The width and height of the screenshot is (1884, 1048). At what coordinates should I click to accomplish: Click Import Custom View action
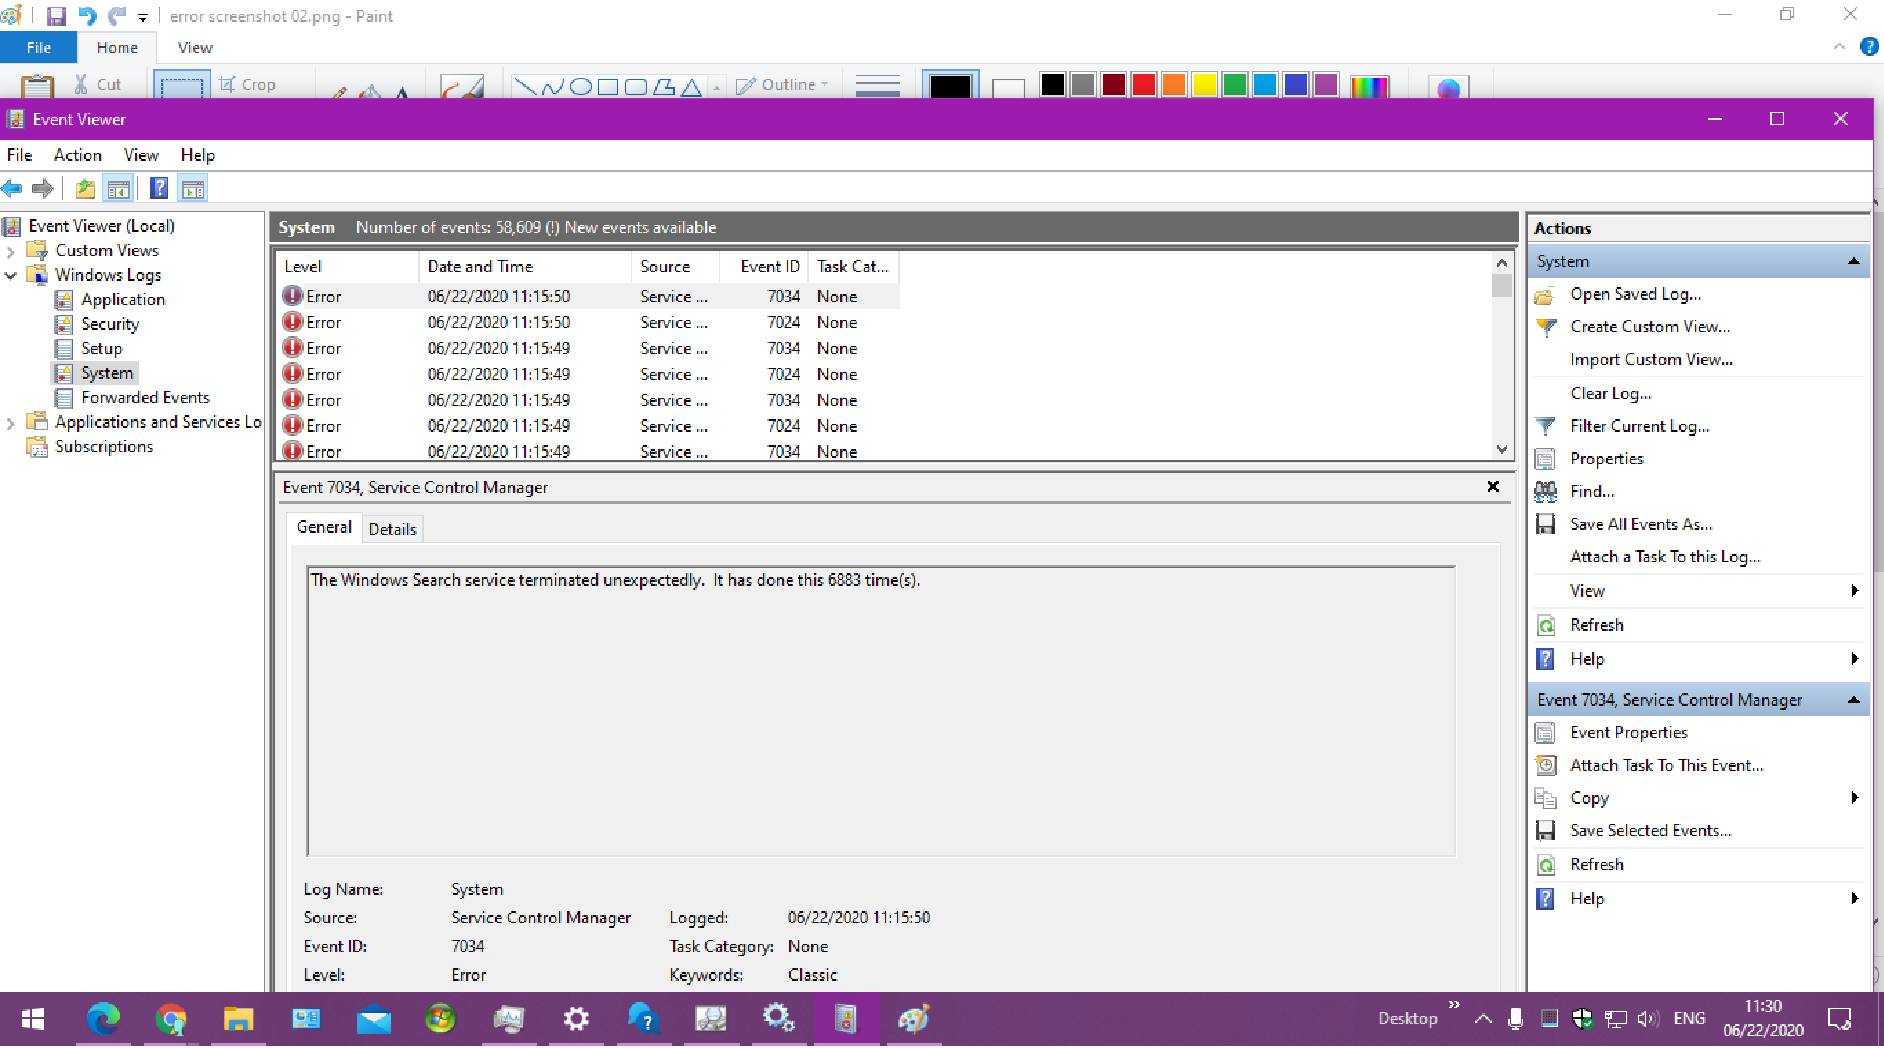(x=1651, y=360)
